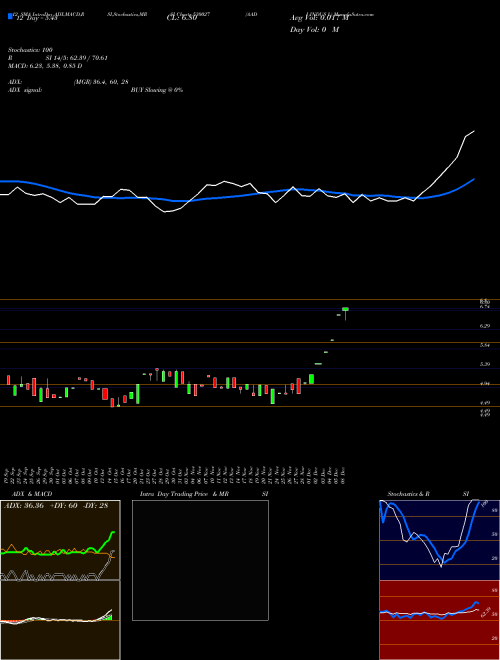Click the 5.84 price axis label
Screen dimensions: 500x660
point(485,345)
